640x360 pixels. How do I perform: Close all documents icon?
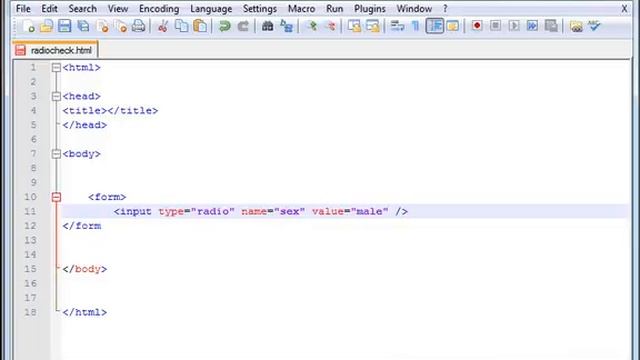pyautogui.click(x=121, y=26)
